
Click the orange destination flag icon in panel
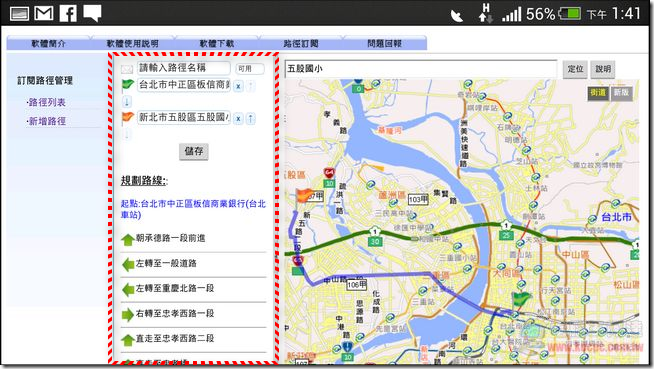click(127, 118)
